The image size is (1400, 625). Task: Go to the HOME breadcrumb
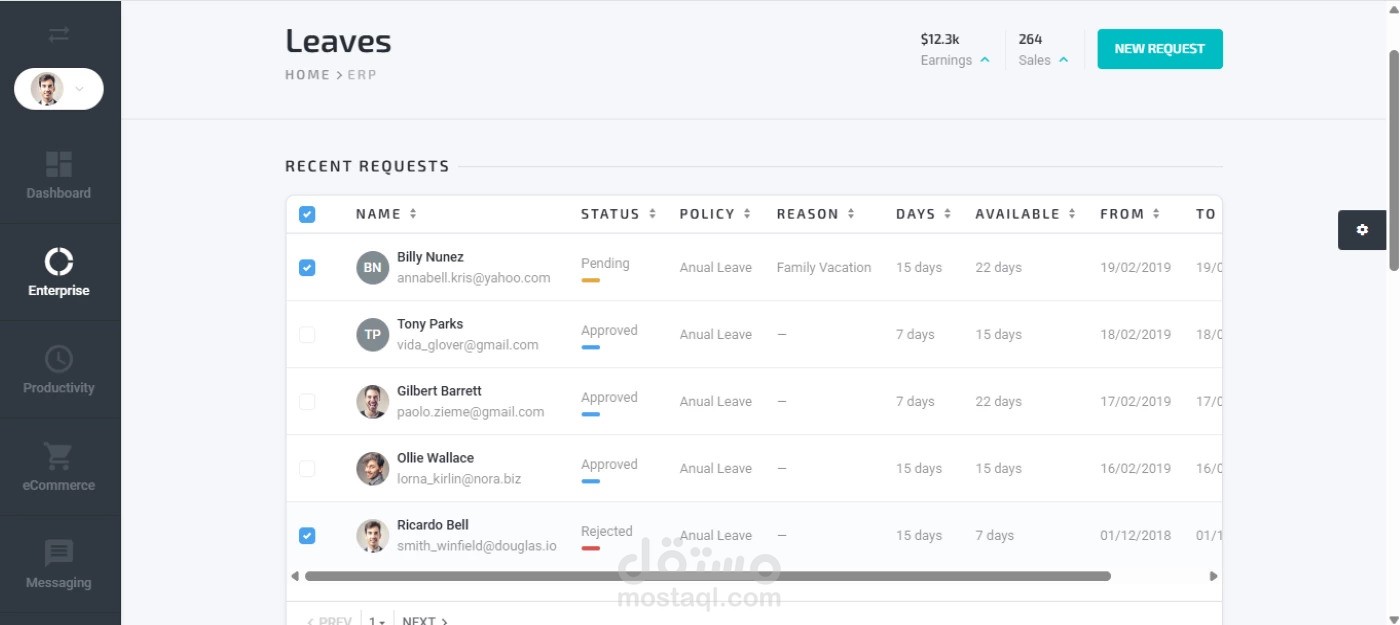coord(307,75)
